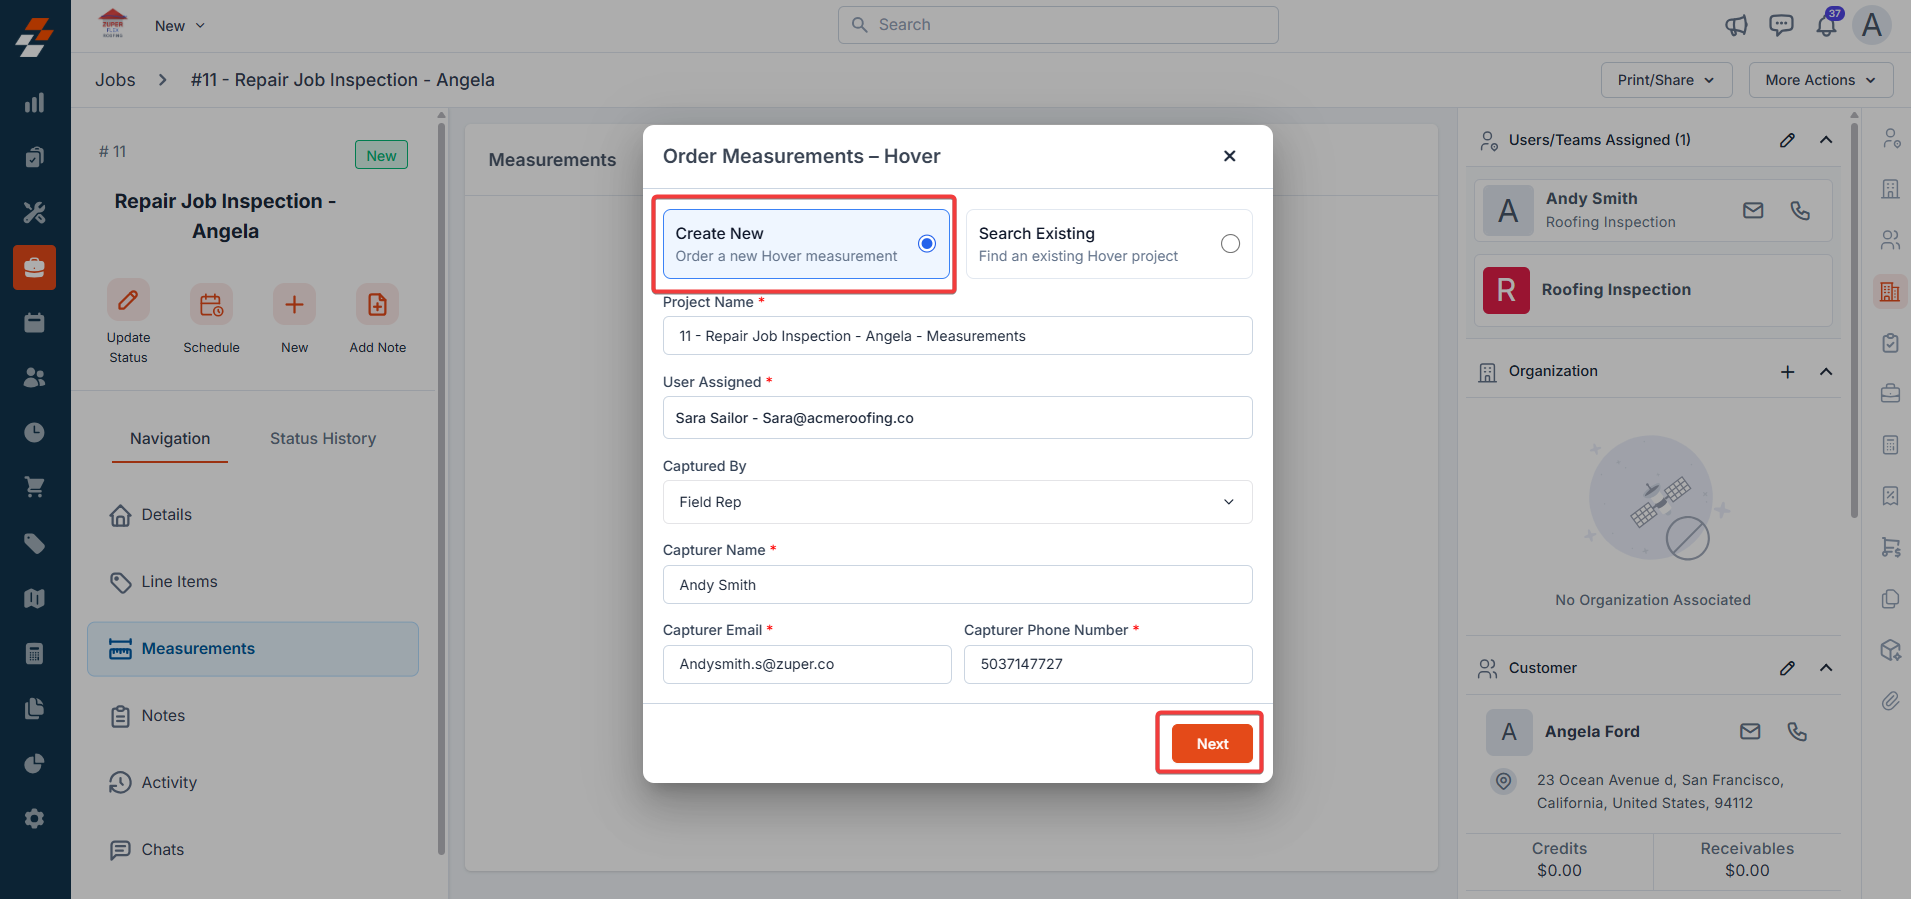The height and width of the screenshot is (899, 1911).
Task: Open Details in navigation
Action: (x=253, y=515)
